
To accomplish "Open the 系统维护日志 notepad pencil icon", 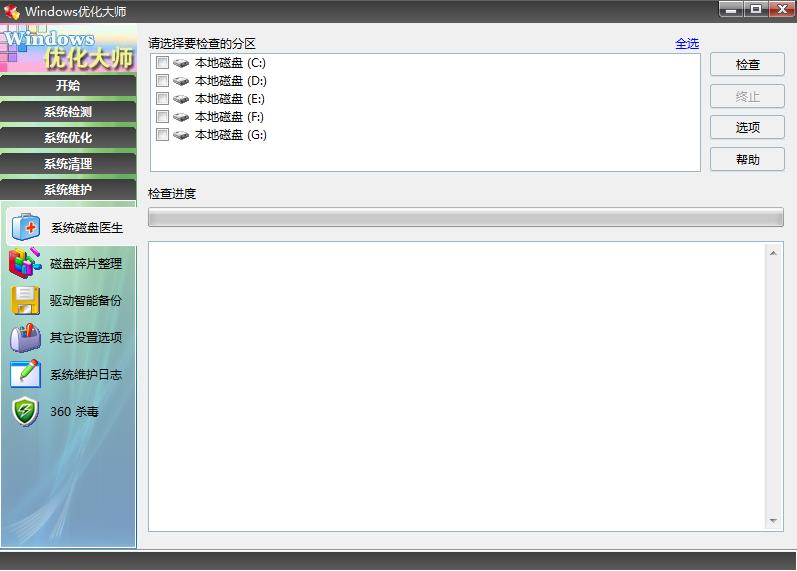I will [x=25, y=374].
